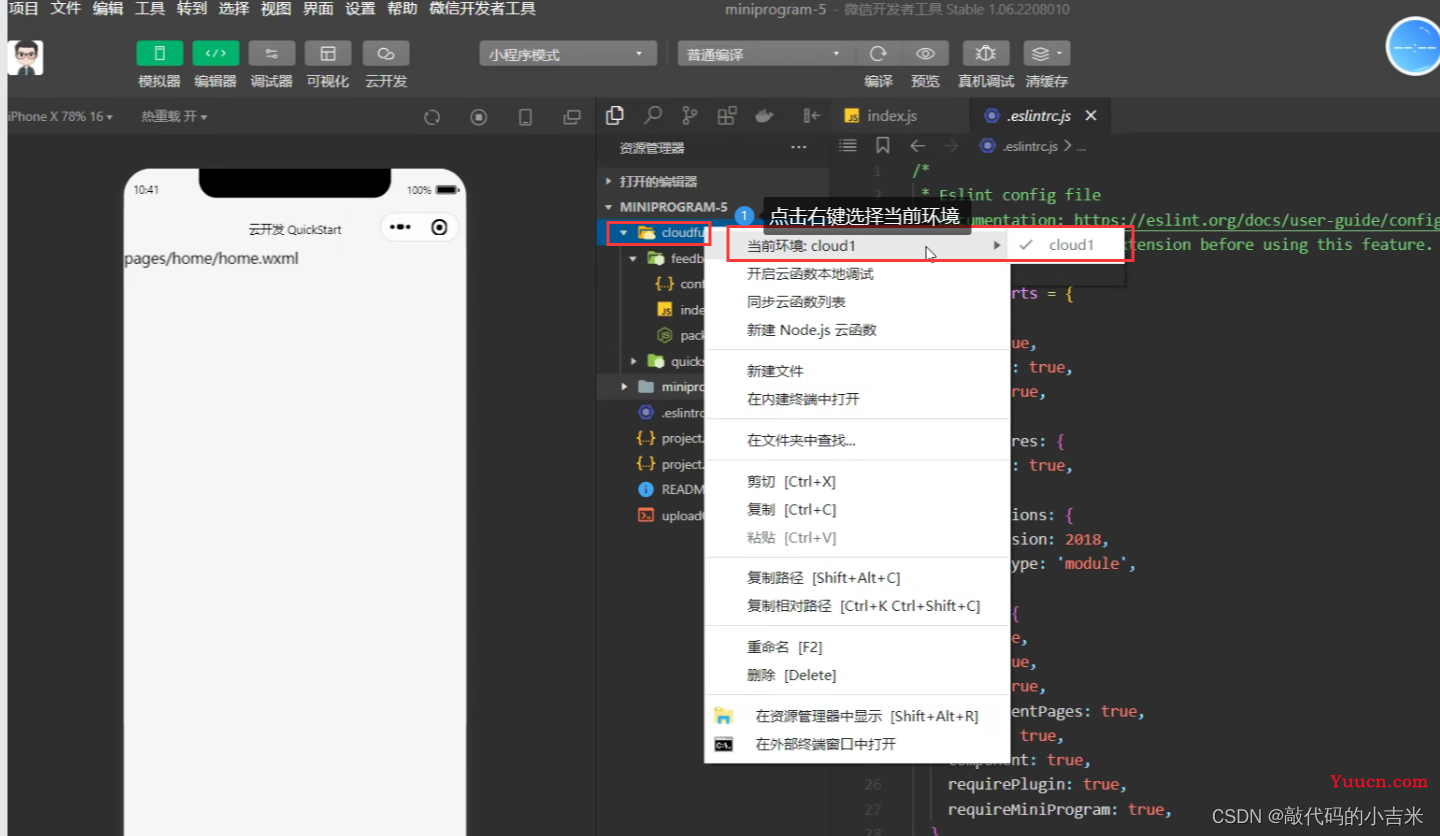Click the simulator capsule circle close button
The image size is (1440, 836).
tap(439, 228)
